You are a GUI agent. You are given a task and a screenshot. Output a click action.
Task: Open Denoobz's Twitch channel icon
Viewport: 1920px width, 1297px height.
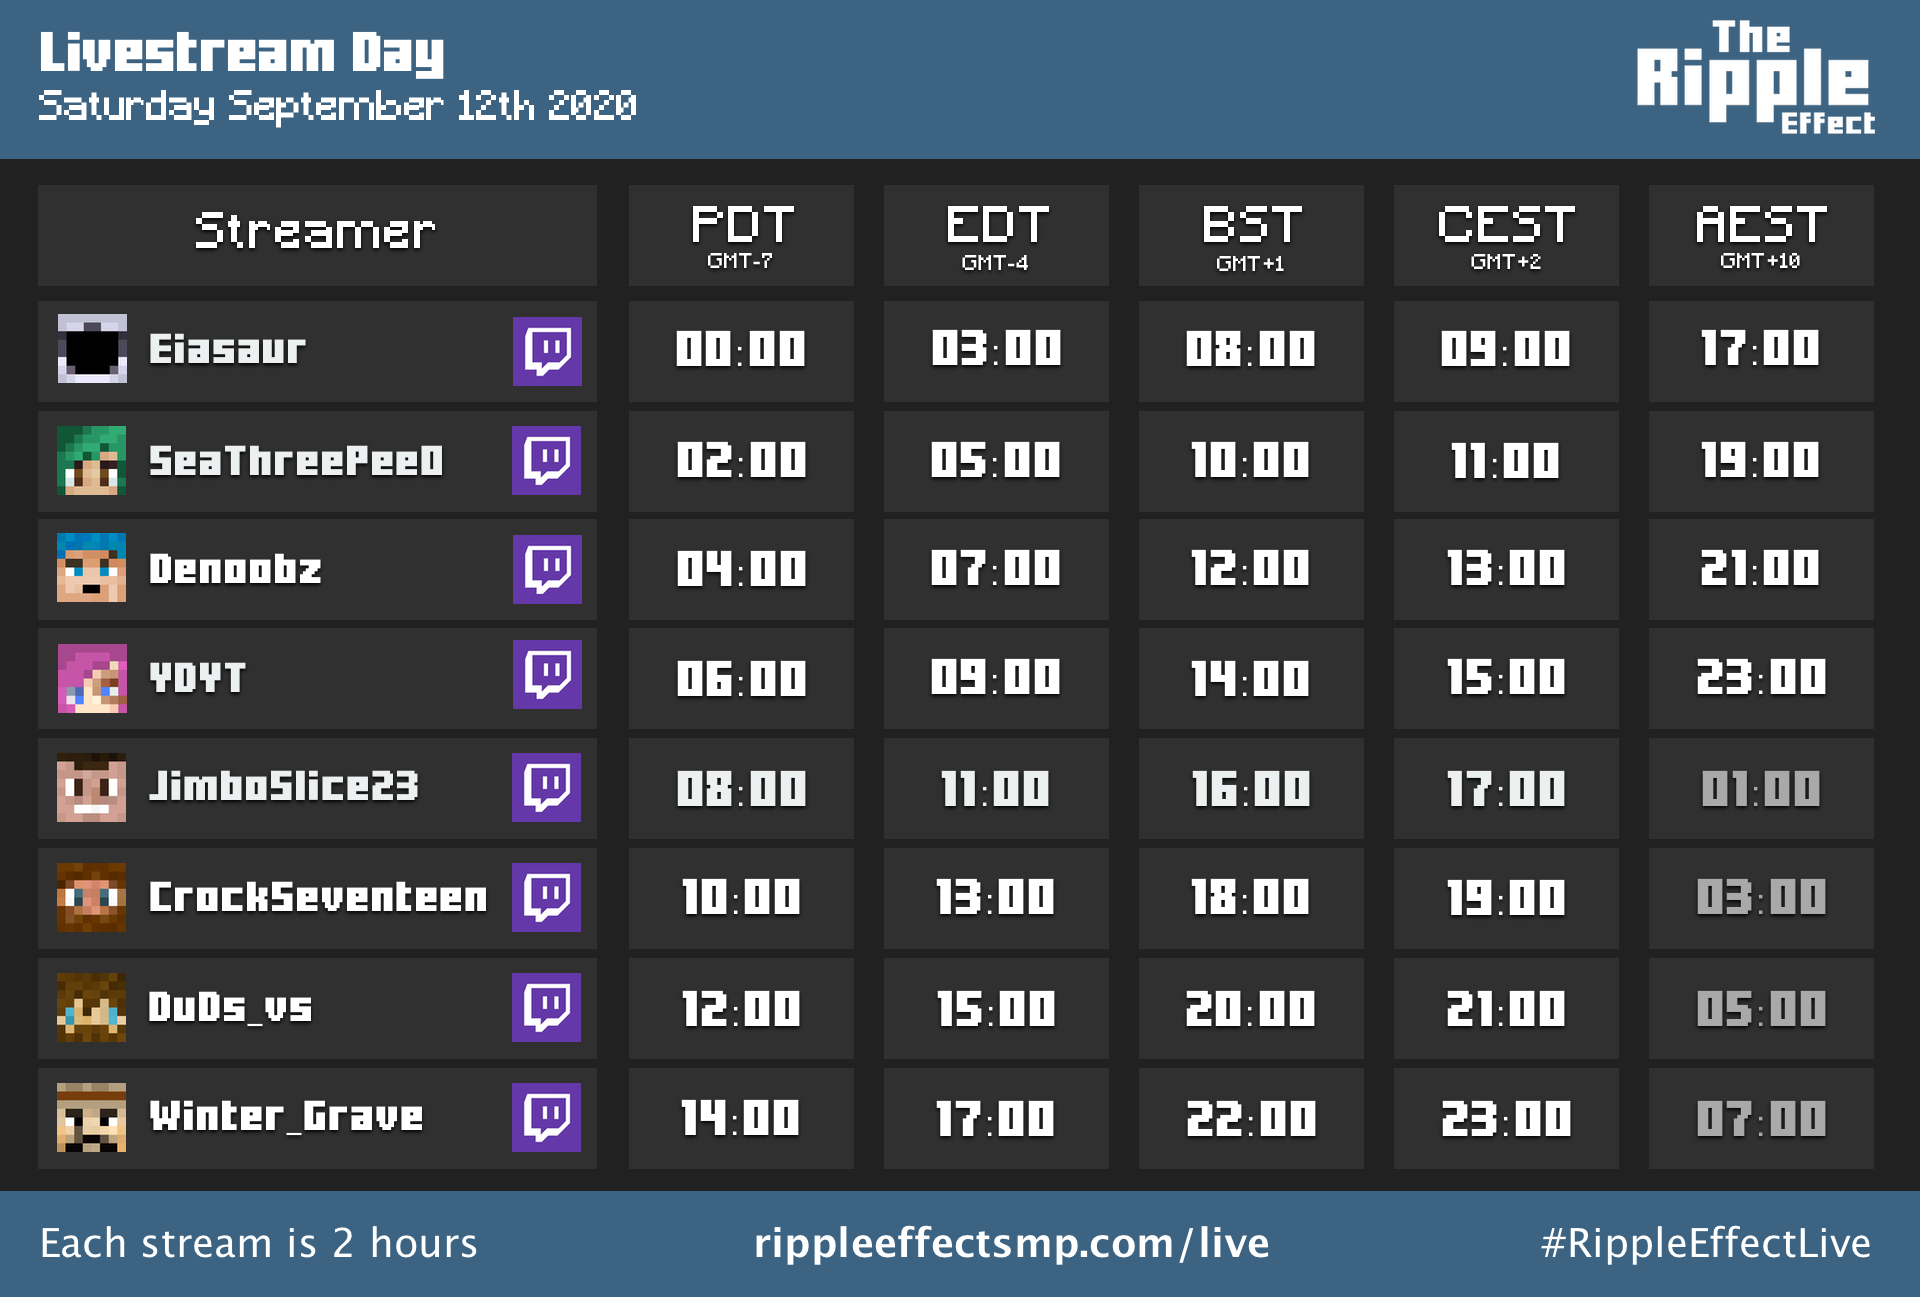click(x=547, y=569)
